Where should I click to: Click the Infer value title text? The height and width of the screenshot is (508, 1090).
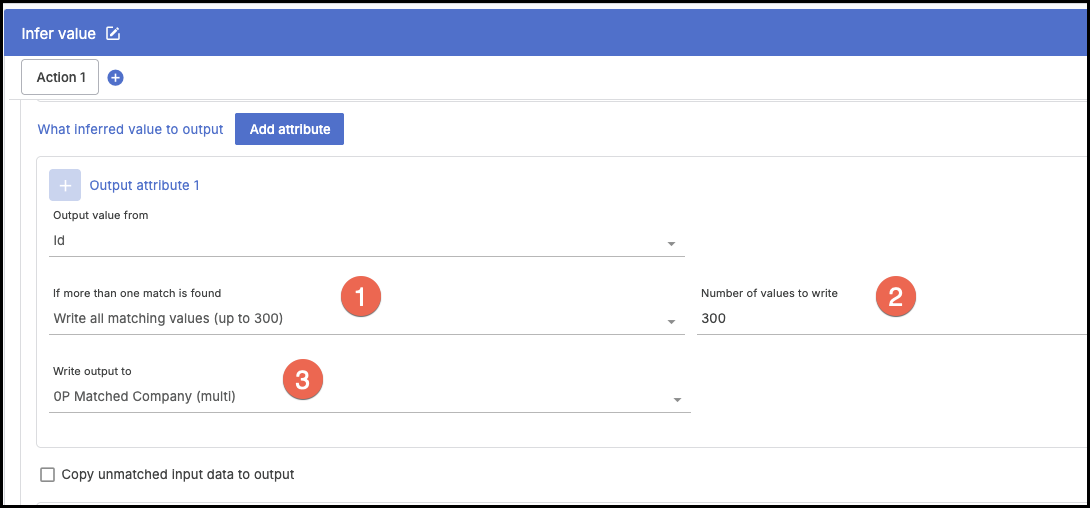pos(58,34)
